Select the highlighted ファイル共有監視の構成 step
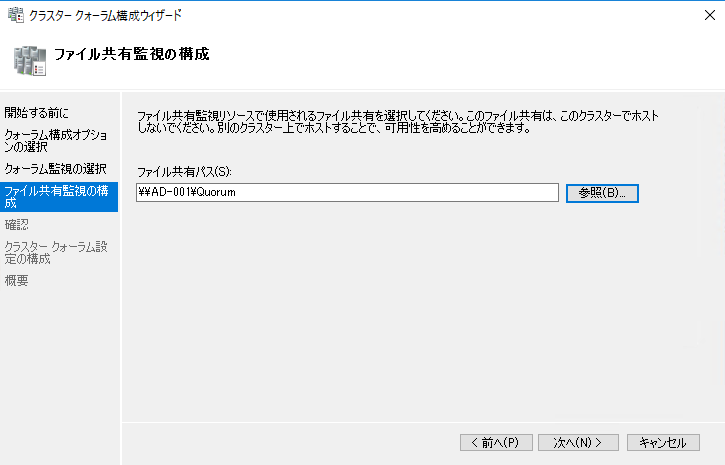Viewport: 725px width, 465px height. coord(59,197)
